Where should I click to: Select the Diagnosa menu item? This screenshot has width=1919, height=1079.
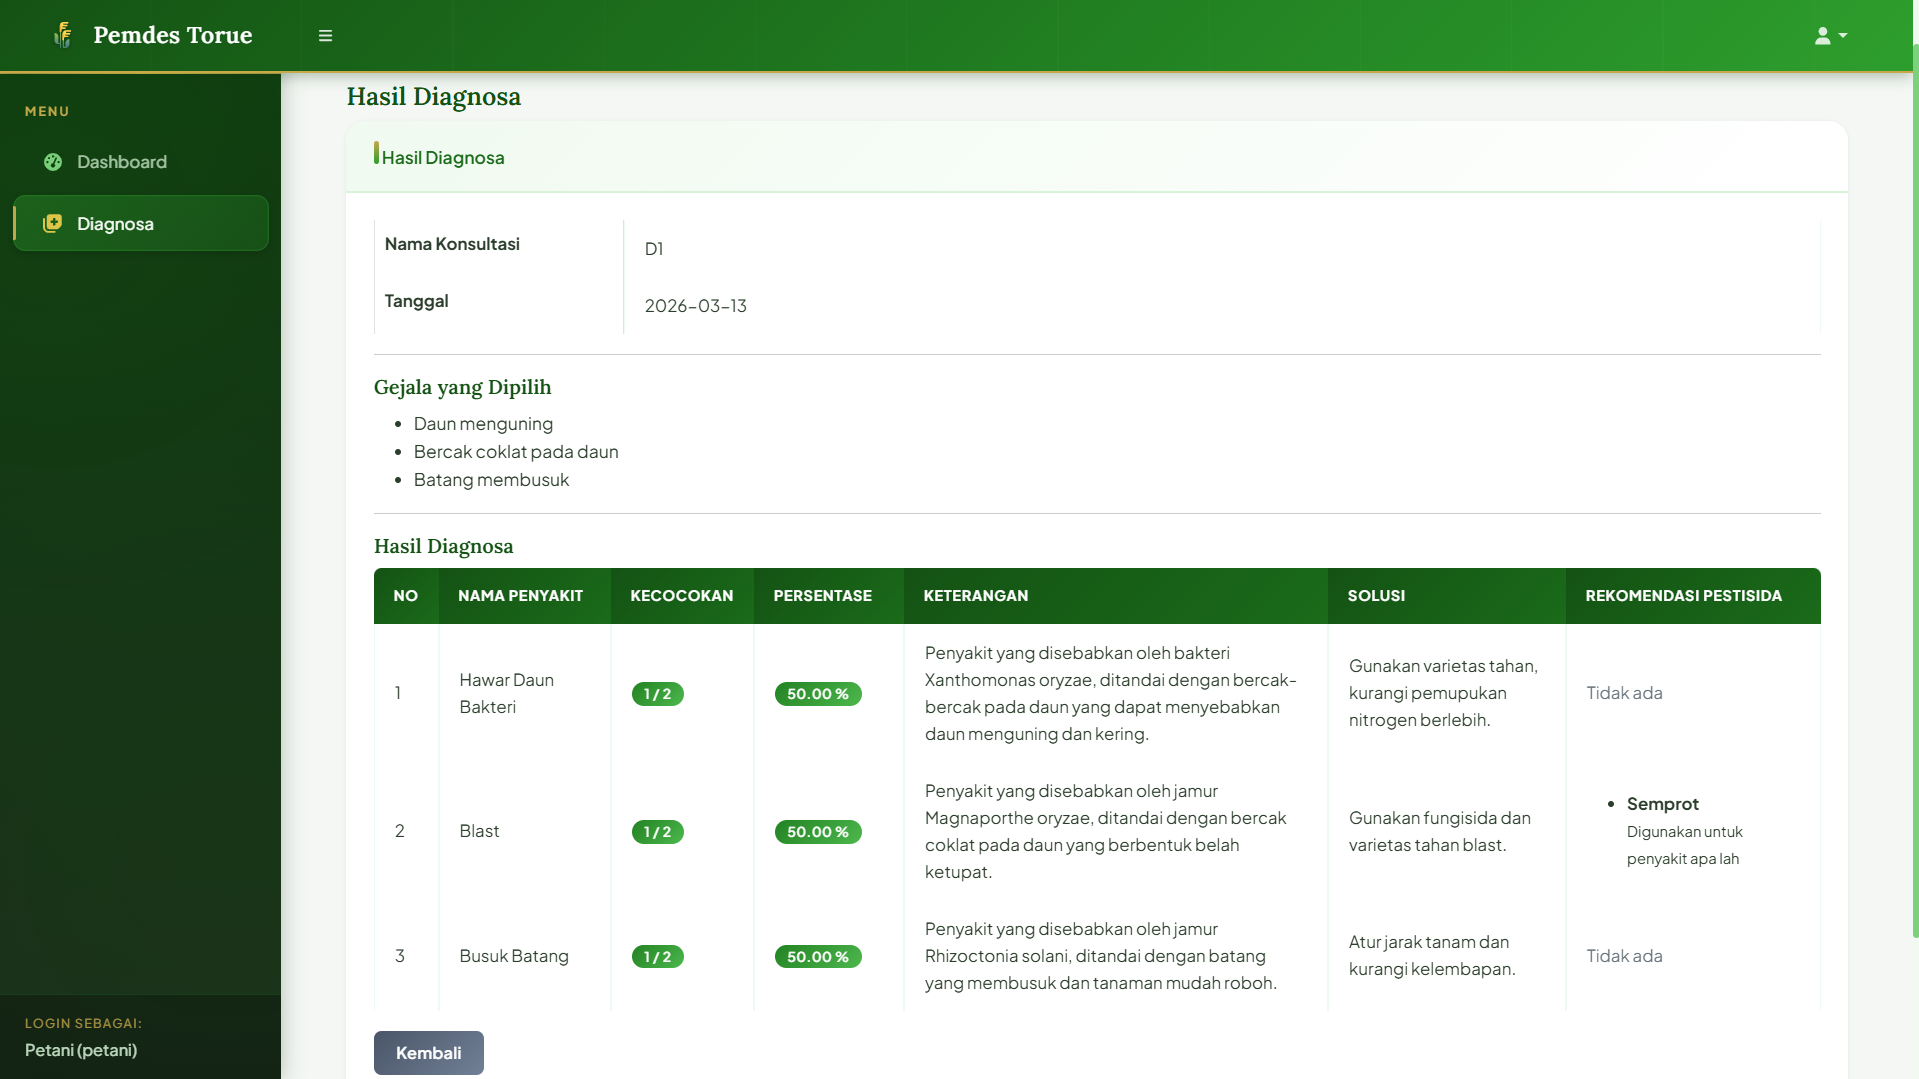click(115, 224)
